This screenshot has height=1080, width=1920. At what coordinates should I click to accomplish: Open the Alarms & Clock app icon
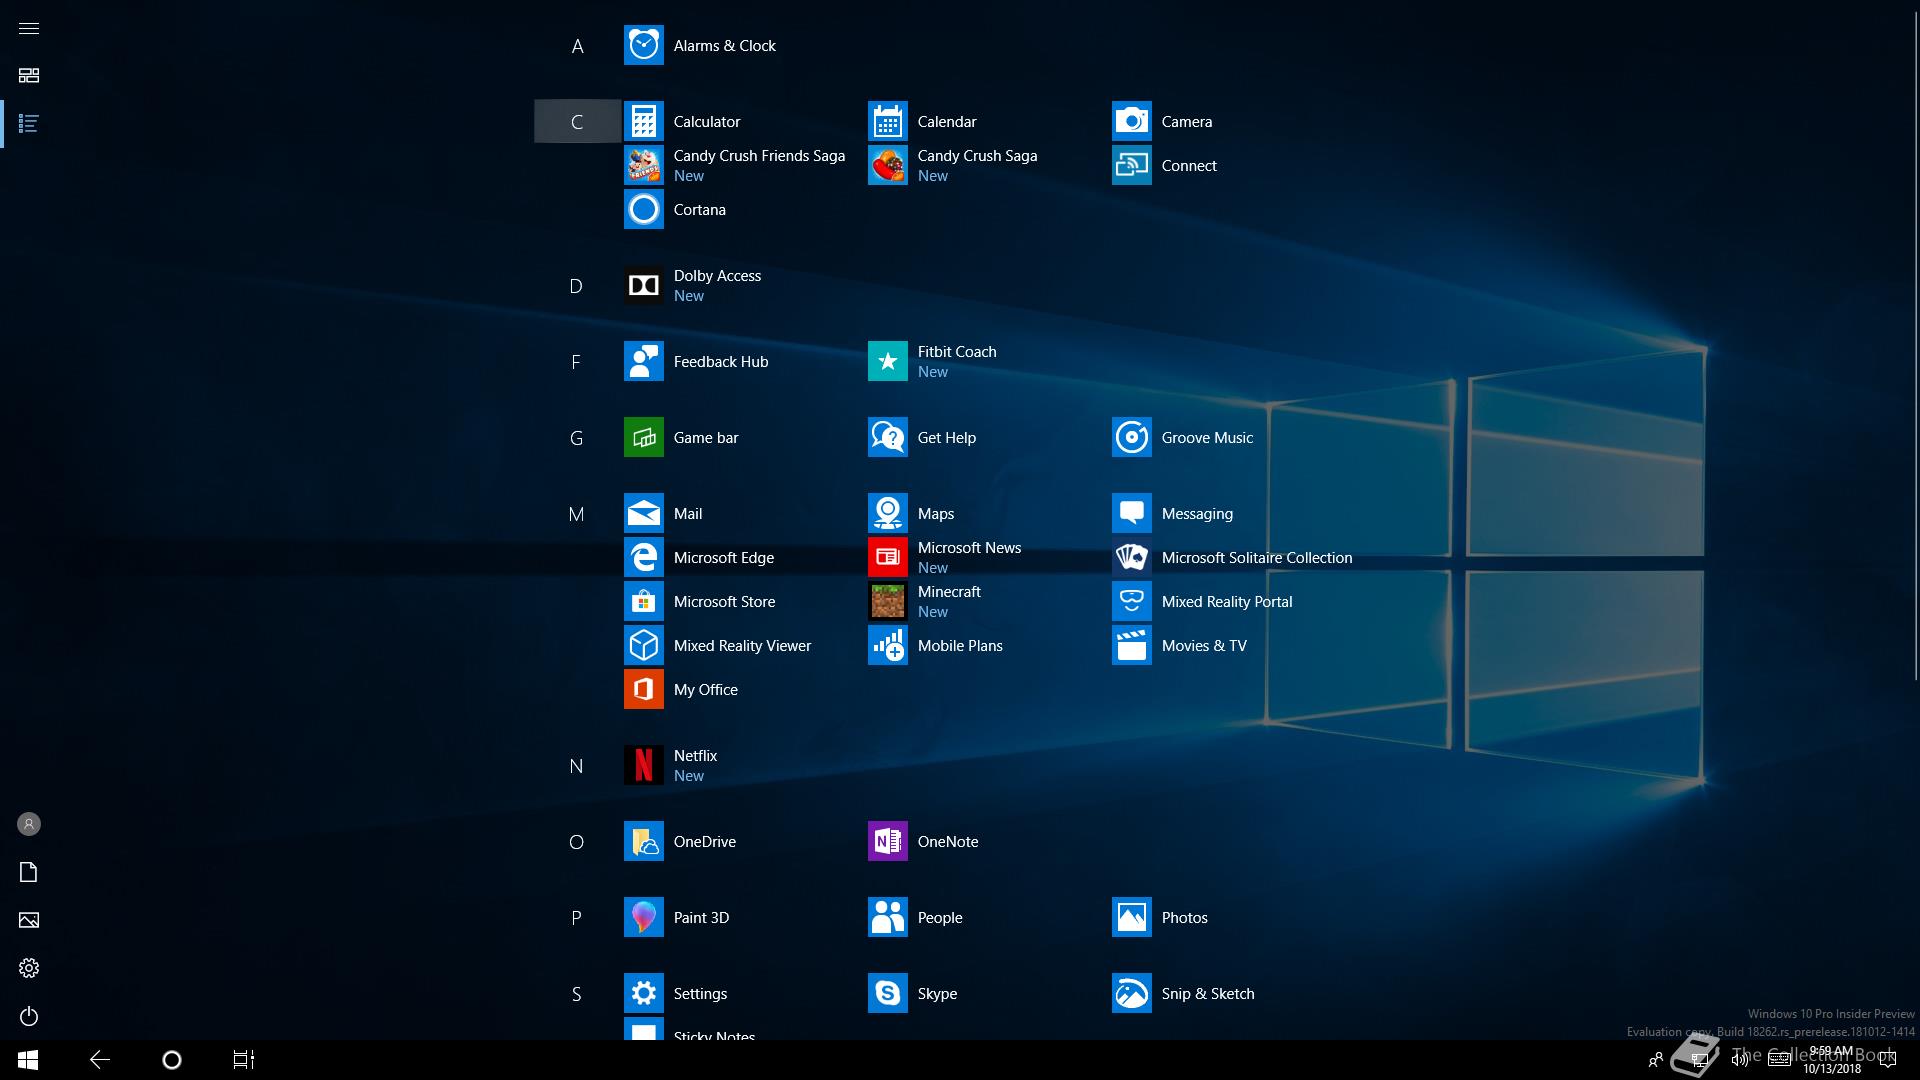coord(643,46)
